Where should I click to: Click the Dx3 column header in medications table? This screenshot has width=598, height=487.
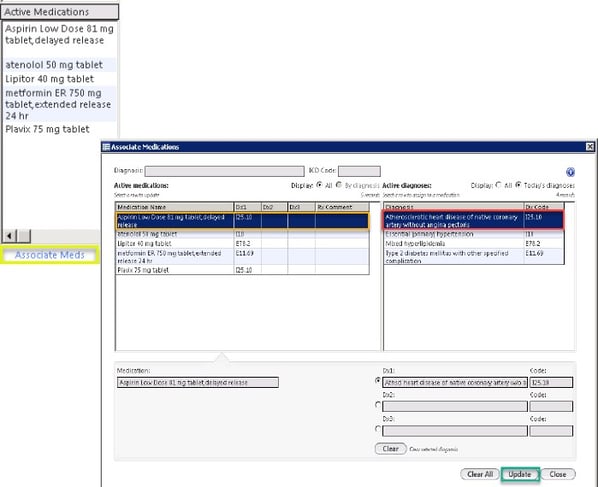coord(301,207)
